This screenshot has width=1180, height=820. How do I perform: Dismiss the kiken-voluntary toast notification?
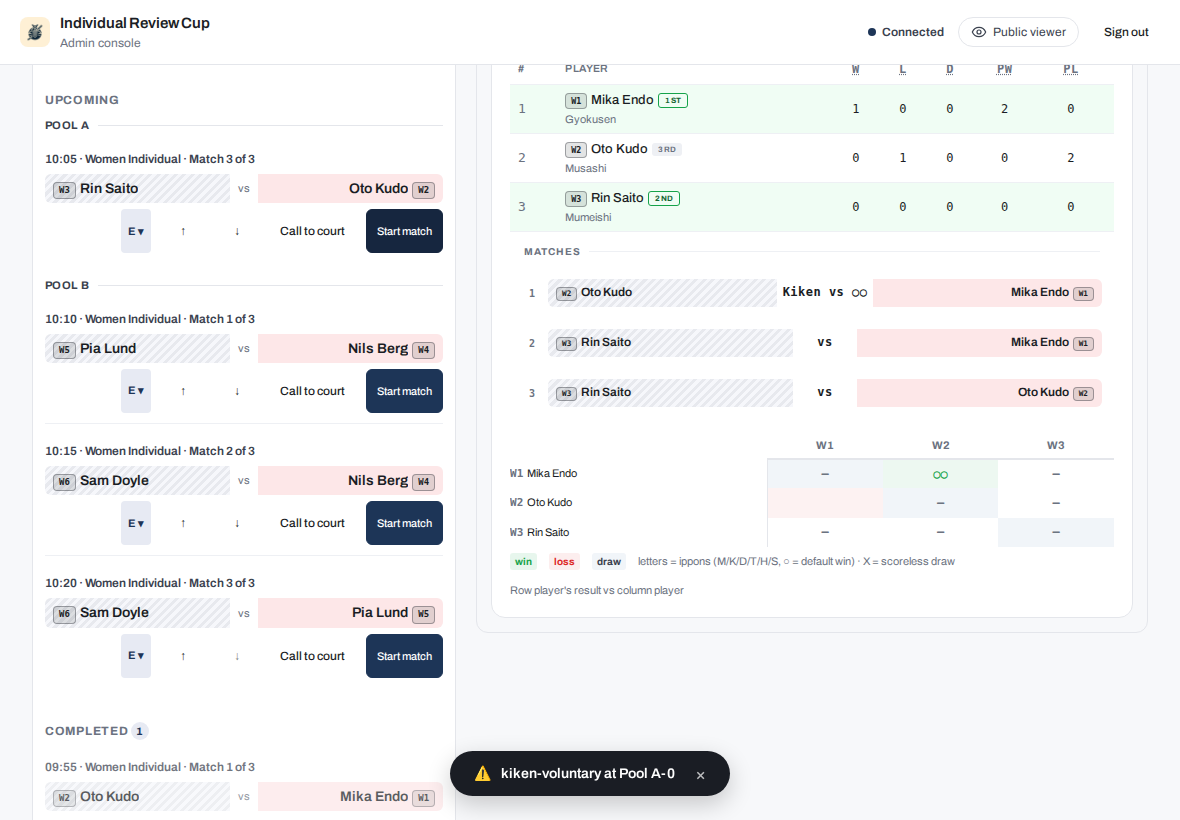[701, 775]
